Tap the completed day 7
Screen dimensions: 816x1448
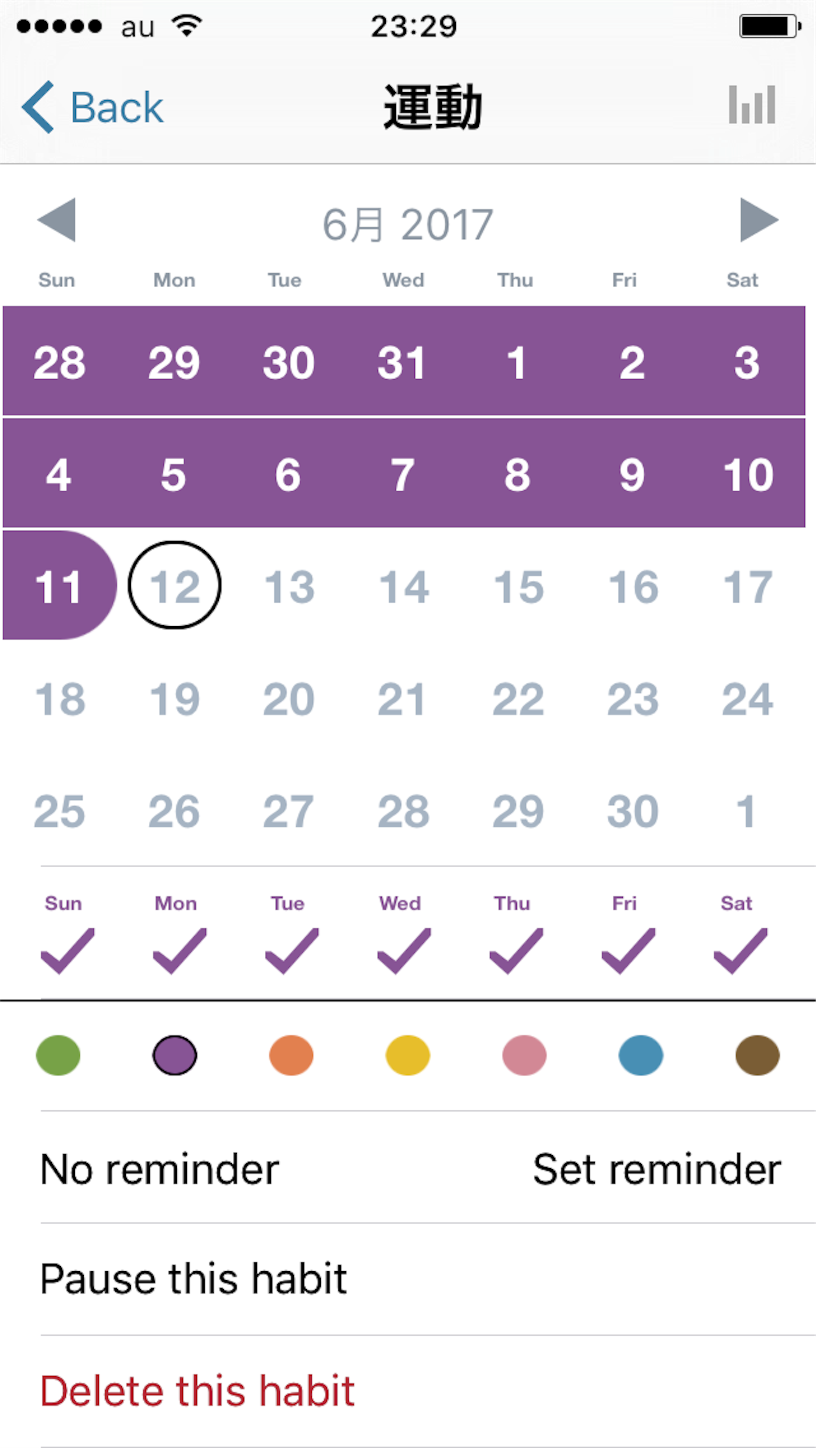pos(403,474)
